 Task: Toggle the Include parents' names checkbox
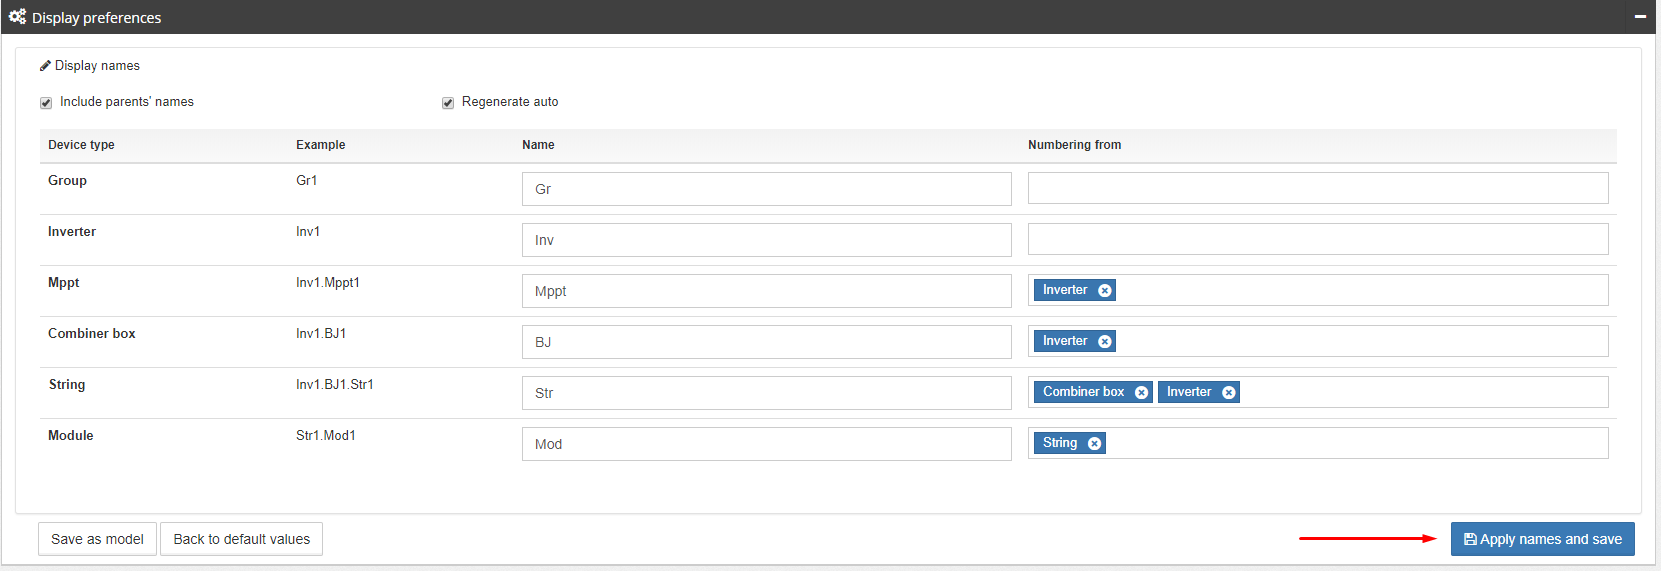coord(46,103)
